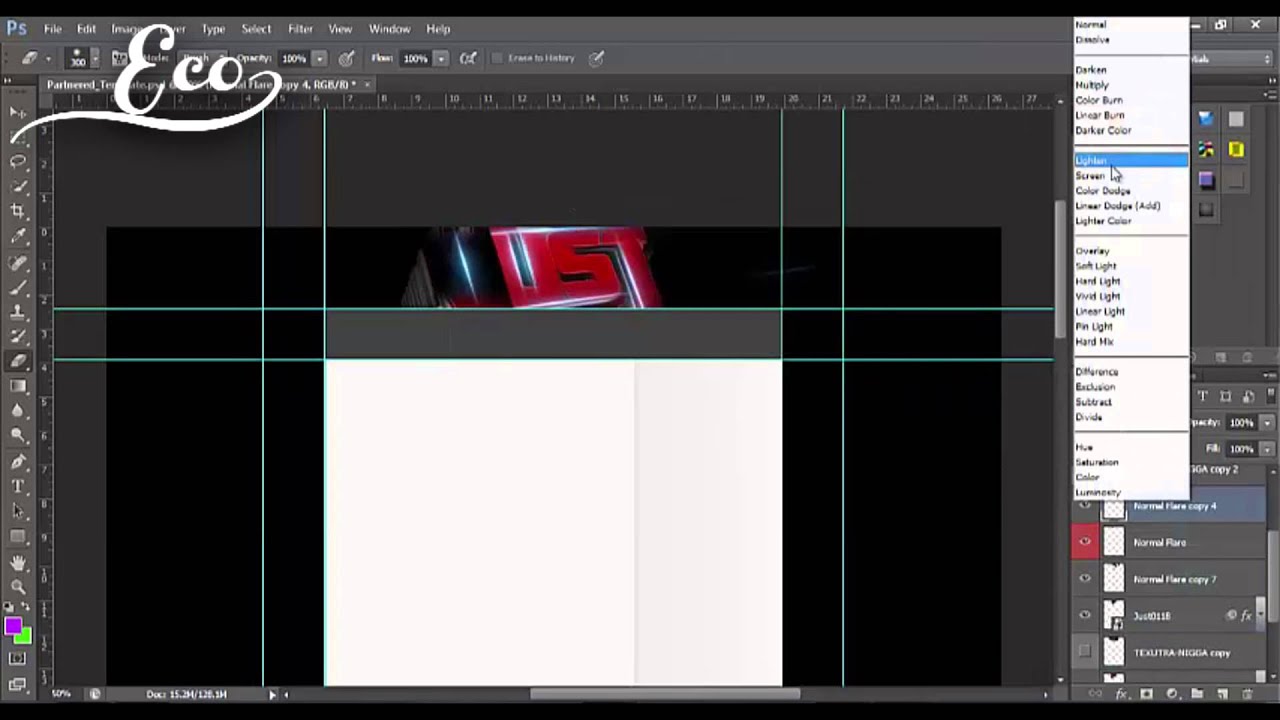Choose Luminosity blend mode

pyautogui.click(x=1131, y=492)
